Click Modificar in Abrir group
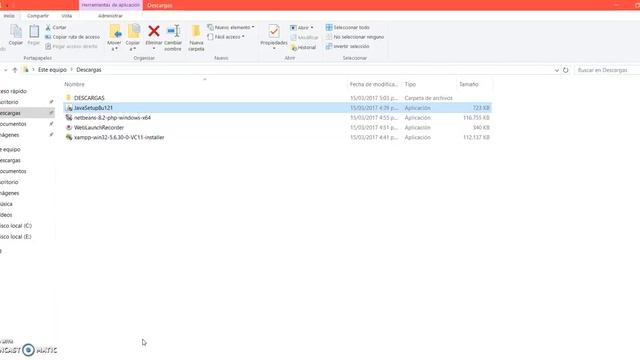Viewport: 640px width, 360px height. coord(304,38)
